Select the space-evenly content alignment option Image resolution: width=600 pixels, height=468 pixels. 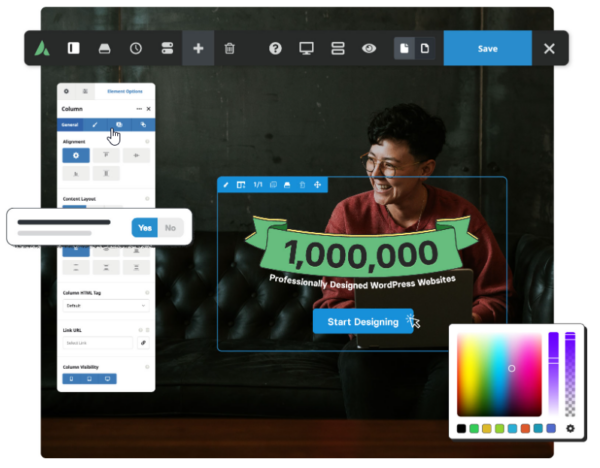tap(136, 267)
